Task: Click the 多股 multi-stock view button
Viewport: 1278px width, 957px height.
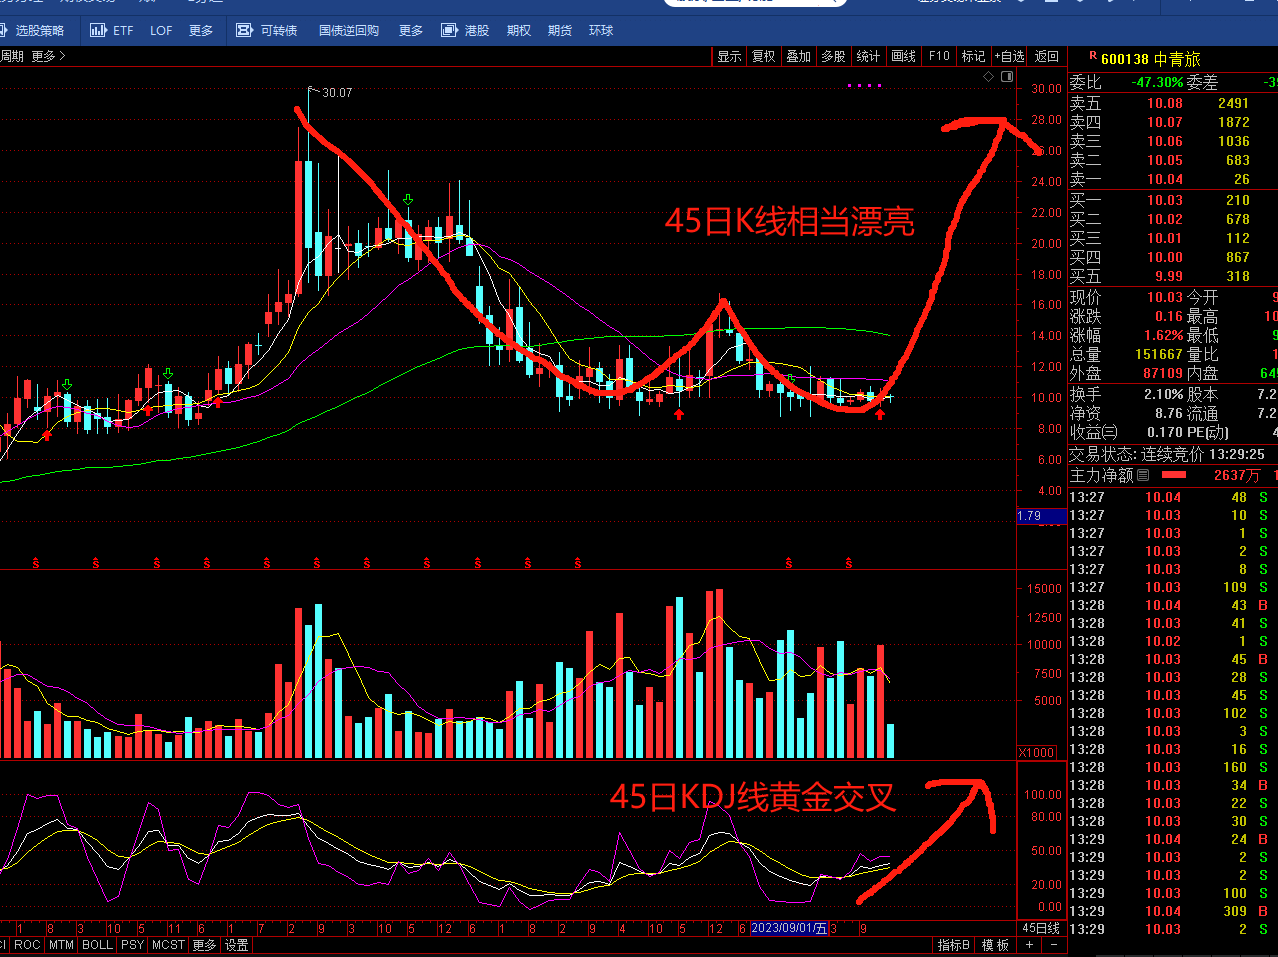Action: pos(834,56)
